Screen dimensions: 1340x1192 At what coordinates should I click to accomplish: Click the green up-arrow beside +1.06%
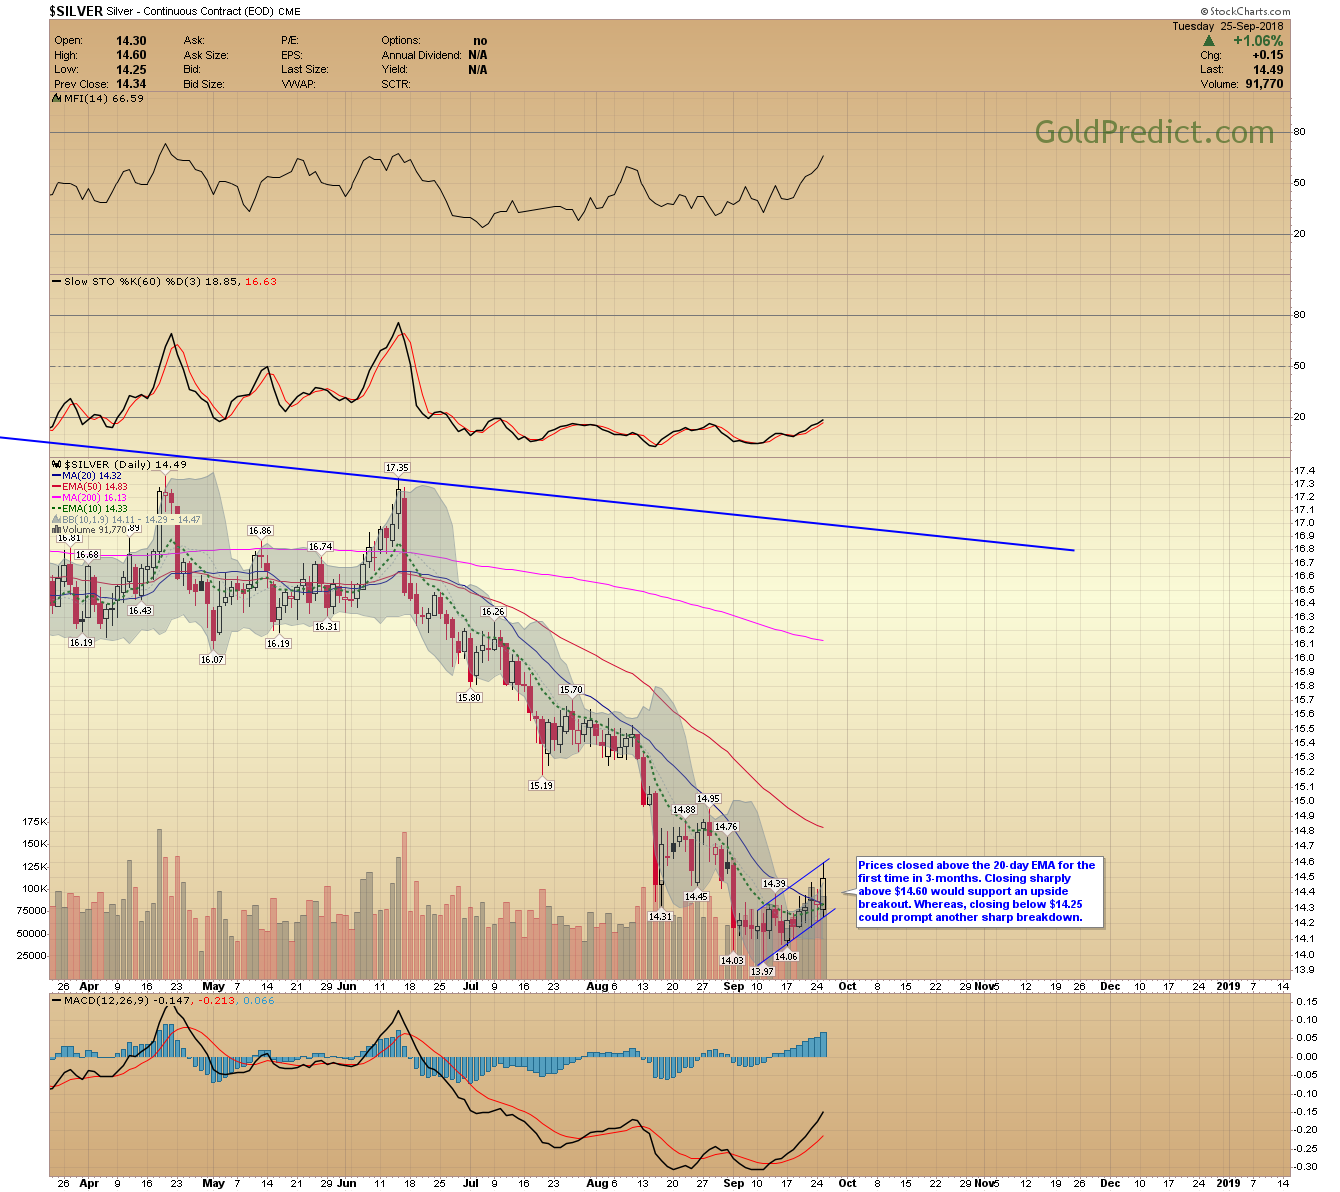(1209, 41)
